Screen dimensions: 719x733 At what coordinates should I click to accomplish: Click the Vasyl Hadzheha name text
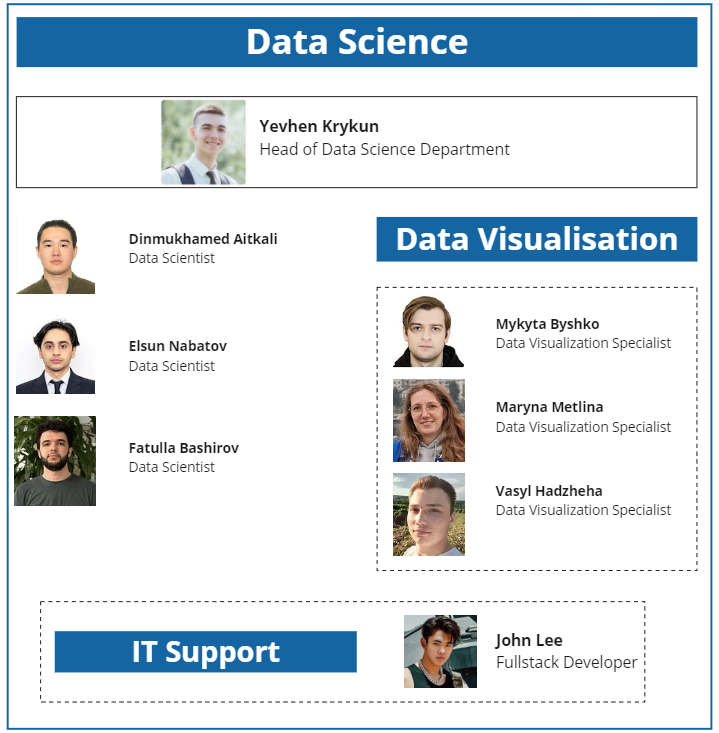549,491
